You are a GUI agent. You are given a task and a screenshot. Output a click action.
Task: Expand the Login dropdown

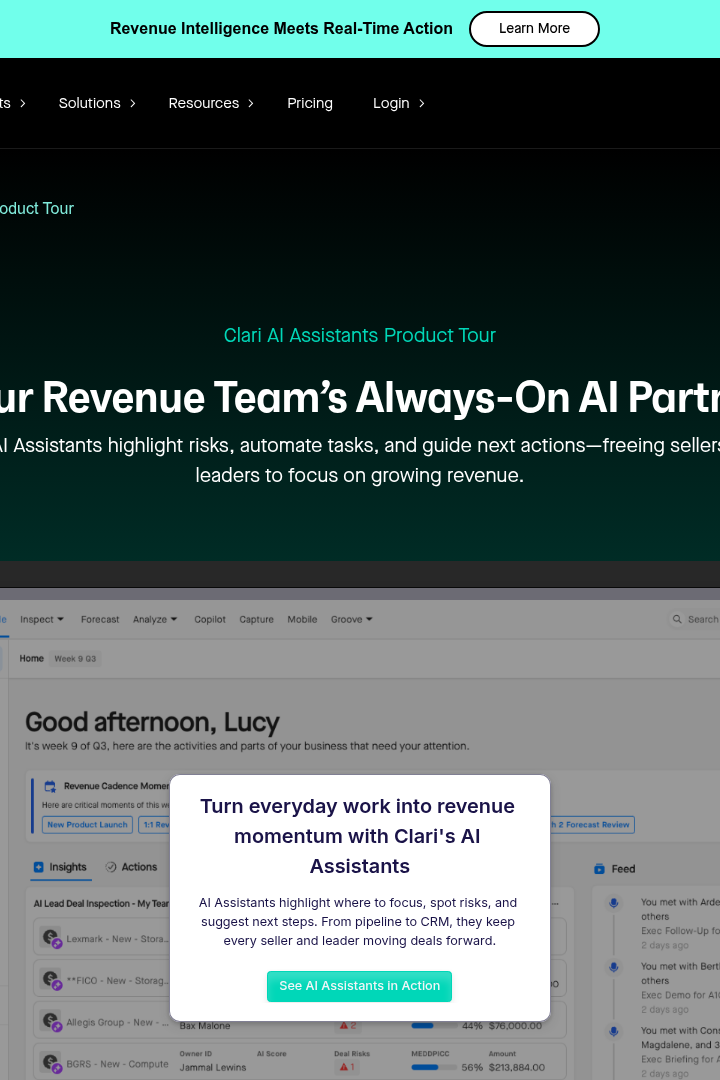click(x=398, y=103)
